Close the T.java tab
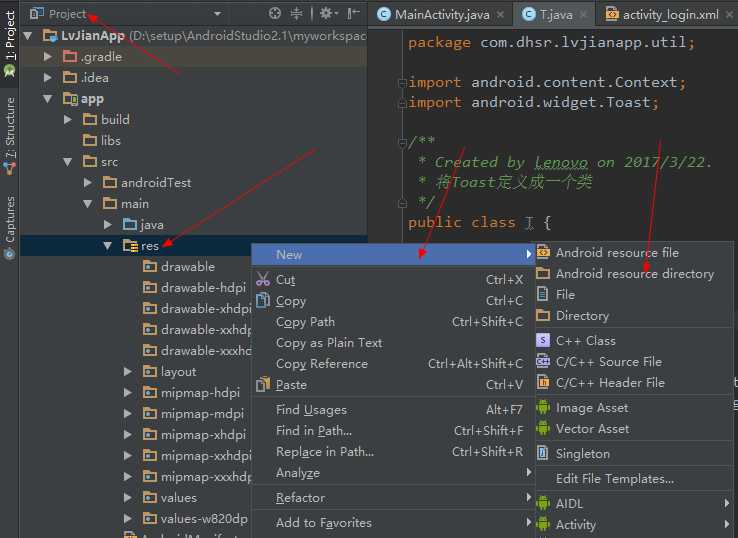Screen dimensions: 738x538 coord(583,15)
